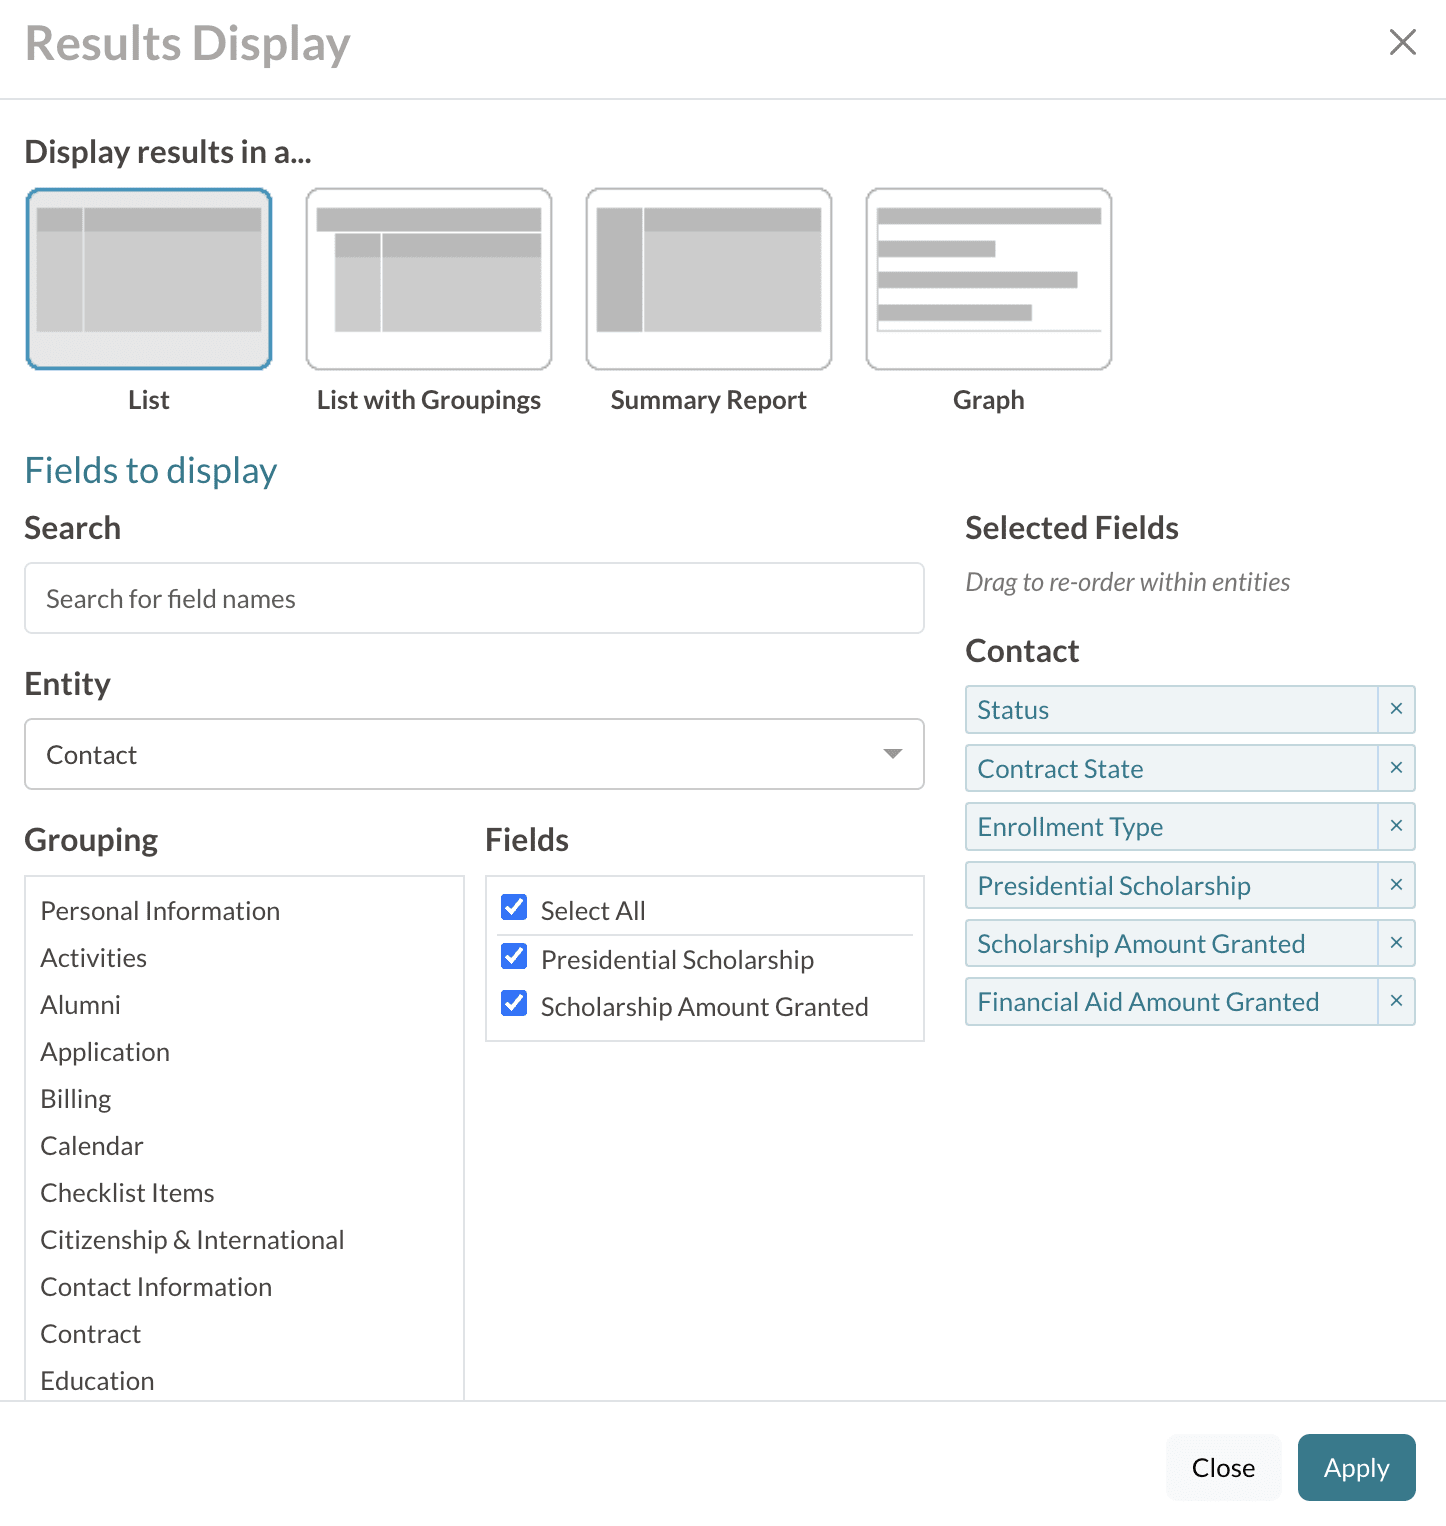This screenshot has height=1526, width=1446.
Task: Select the Billing grouping
Action: point(75,1098)
